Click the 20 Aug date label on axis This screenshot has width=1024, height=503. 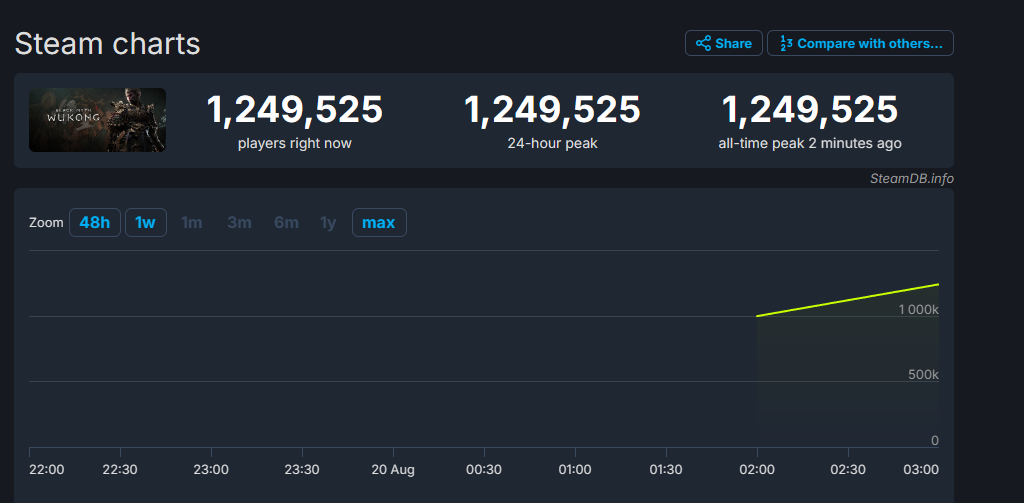tap(393, 469)
